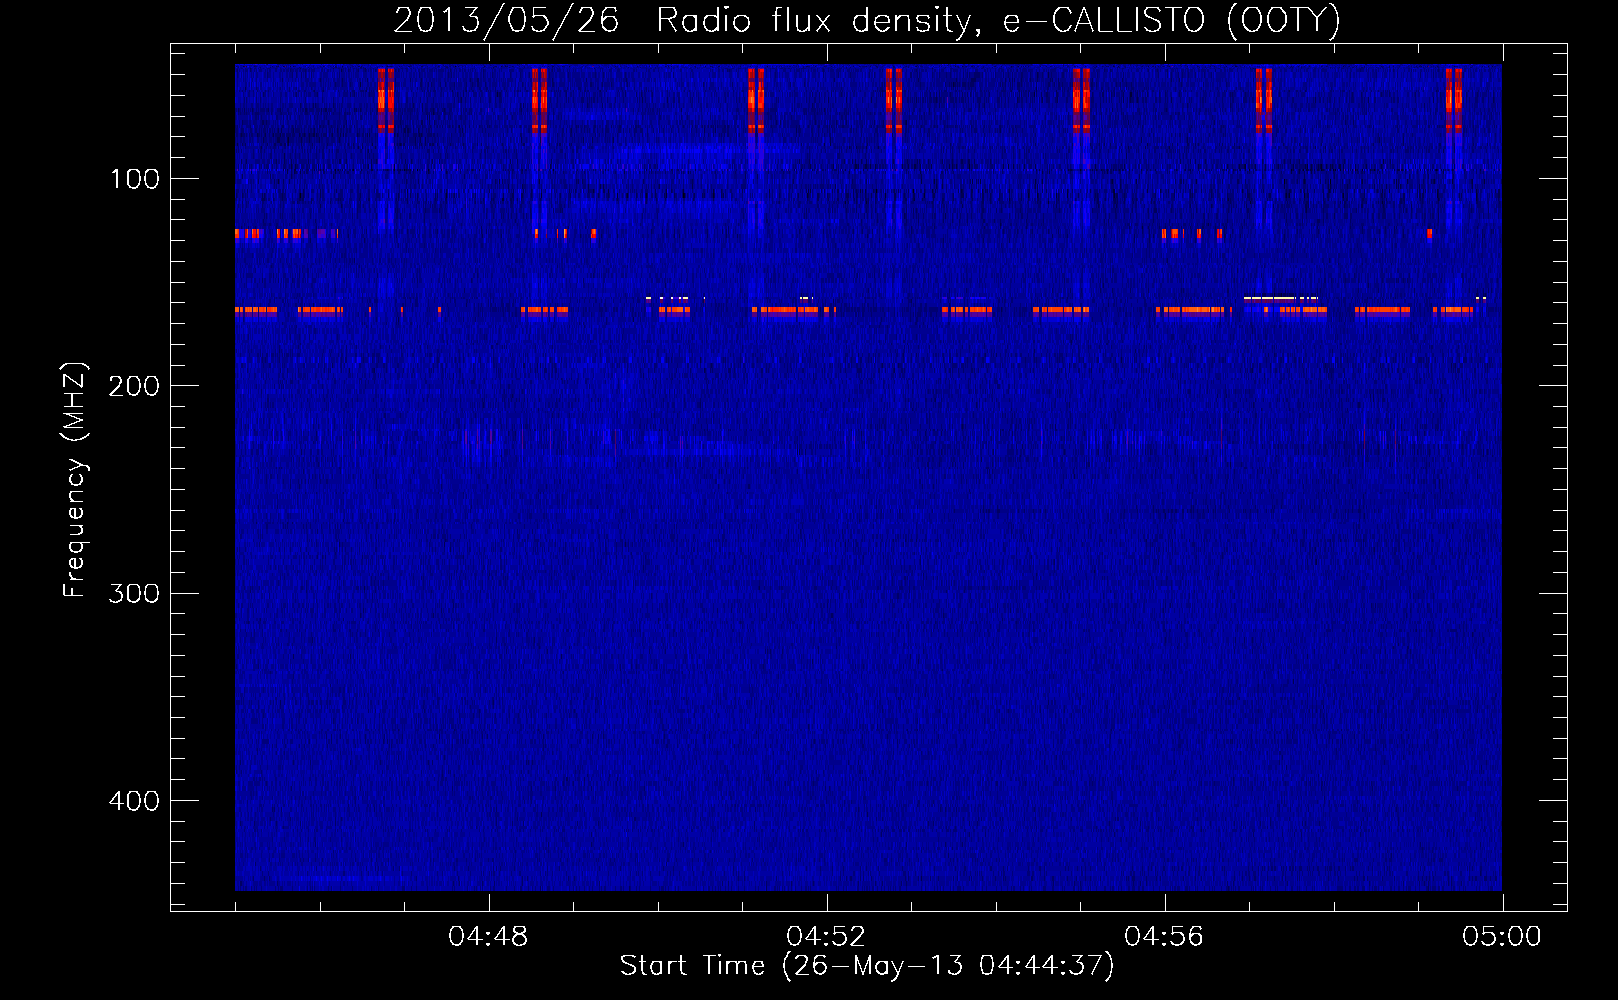Click the '400' frequency tick label

tap(134, 801)
